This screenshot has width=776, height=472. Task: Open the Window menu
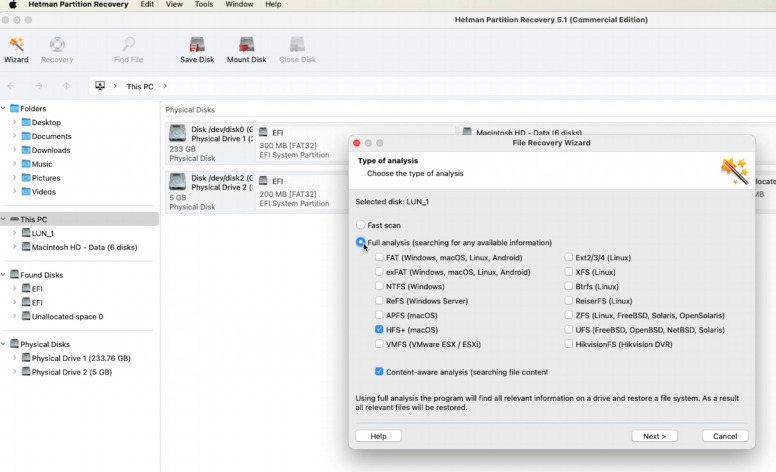click(x=240, y=4)
